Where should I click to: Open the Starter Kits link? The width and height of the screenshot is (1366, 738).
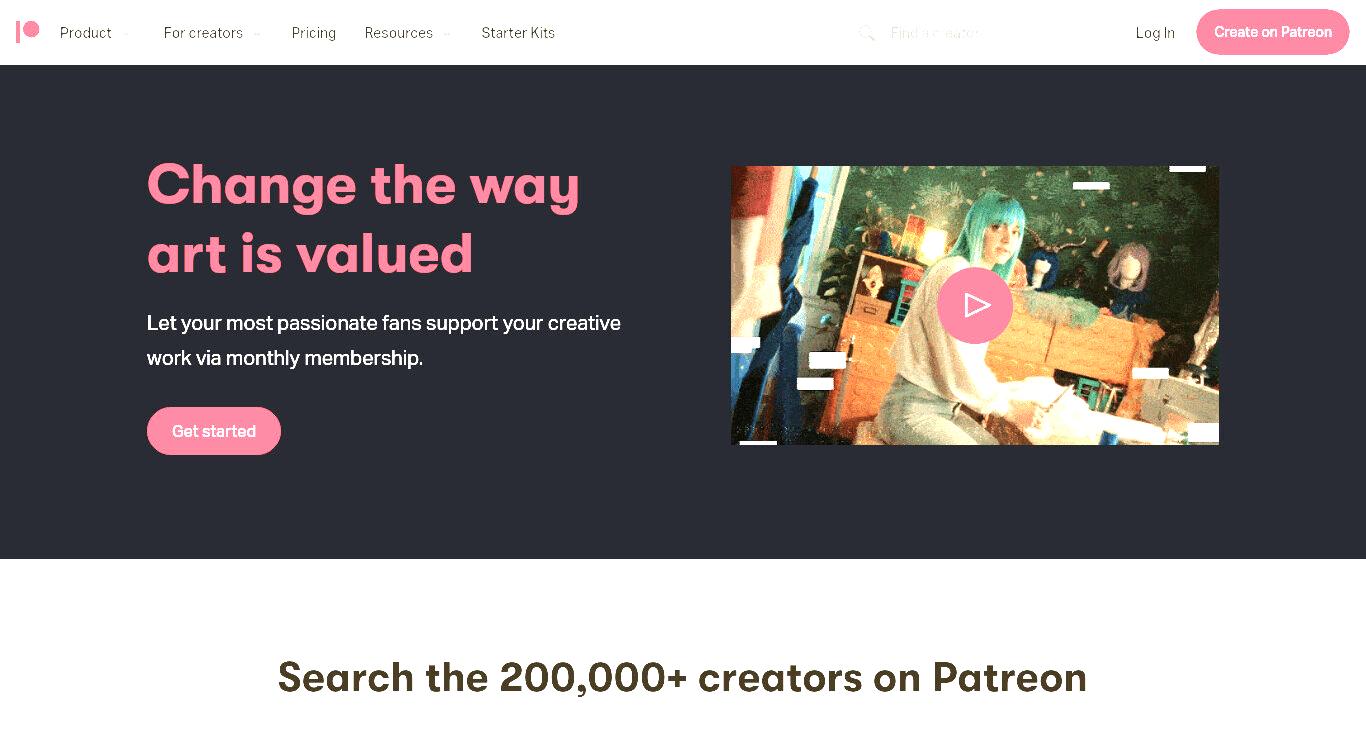(x=518, y=33)
